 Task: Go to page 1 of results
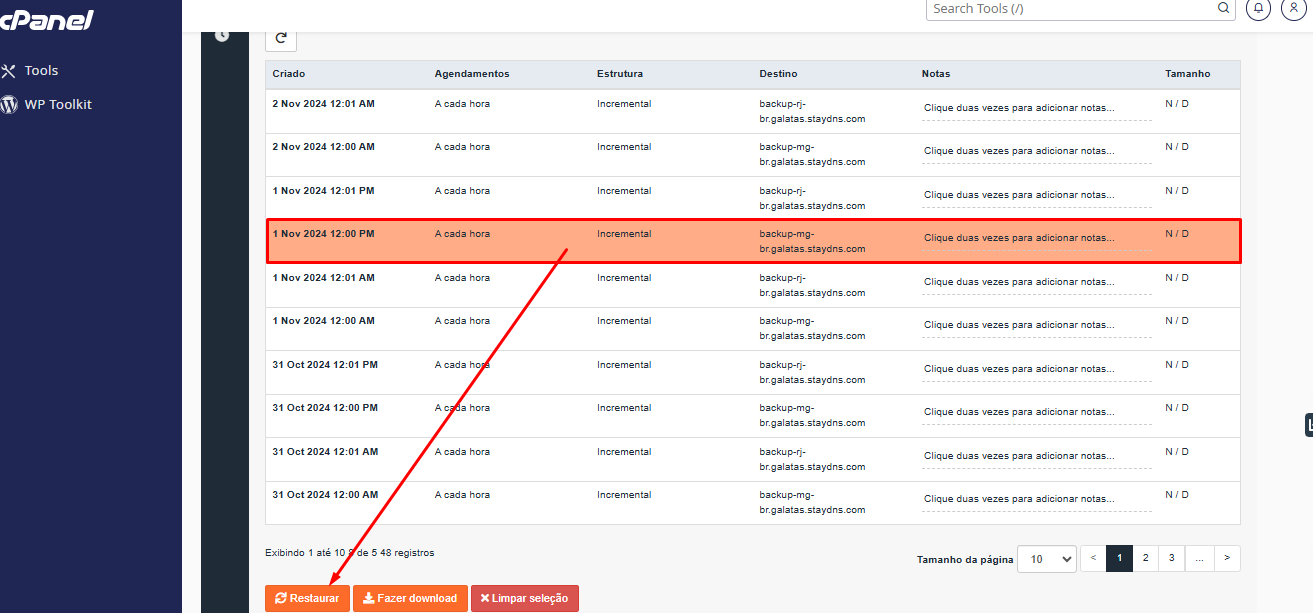pyautogui.click(x=1119, y=558)
